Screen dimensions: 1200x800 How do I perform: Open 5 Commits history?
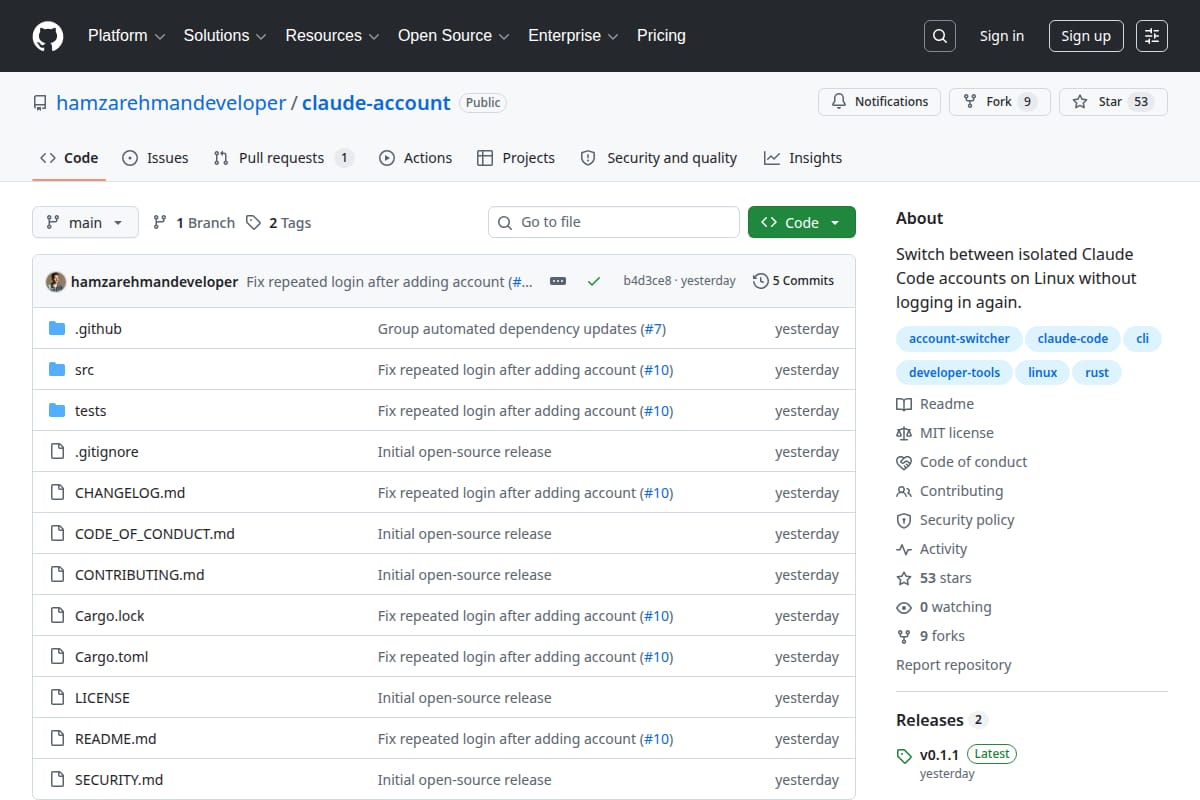click(x=793, y=281)
